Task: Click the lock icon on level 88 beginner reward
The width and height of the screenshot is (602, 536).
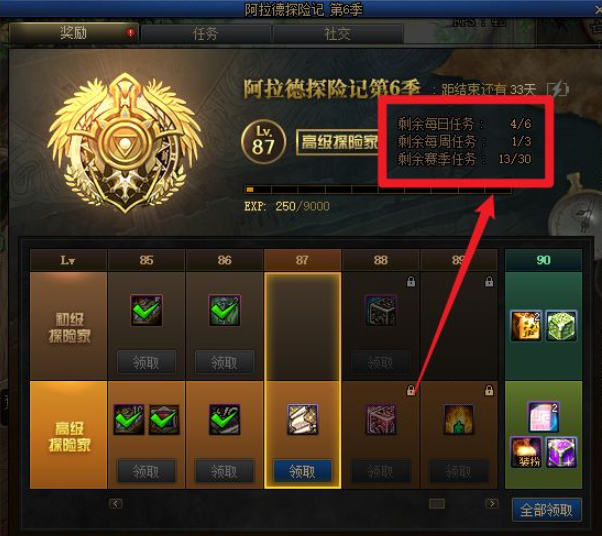Action: point(411,282)
